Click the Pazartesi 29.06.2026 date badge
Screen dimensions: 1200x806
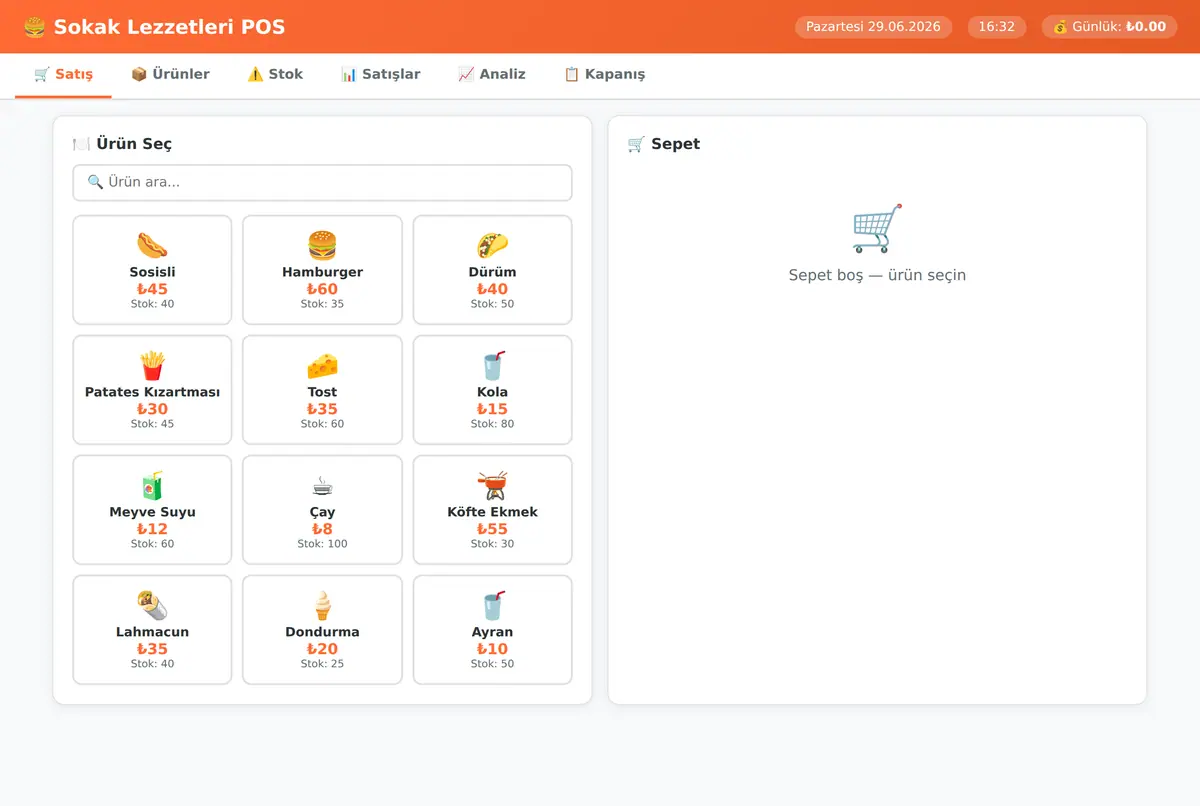(874, 27)
